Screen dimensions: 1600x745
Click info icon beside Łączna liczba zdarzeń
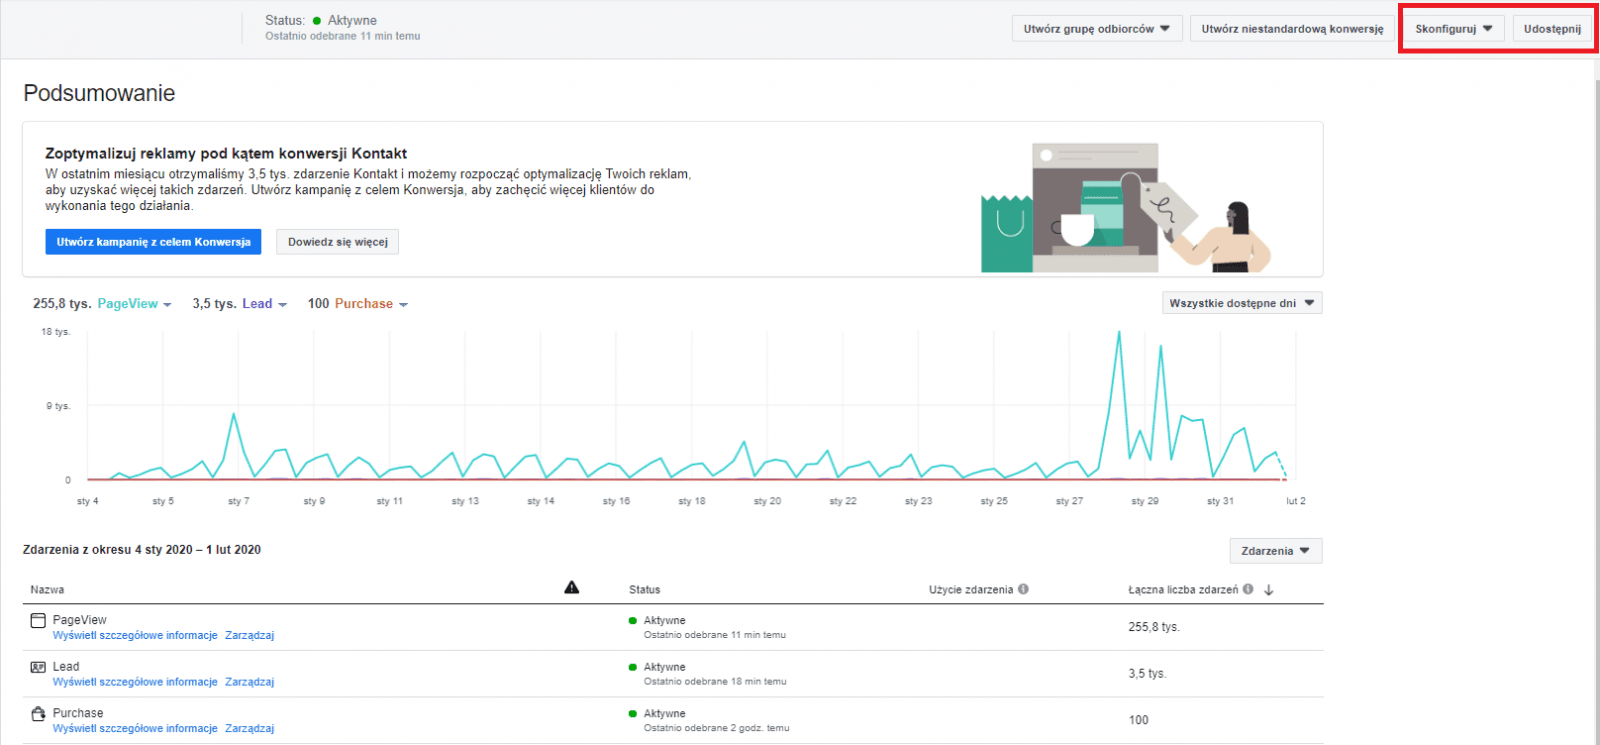click(1248, 589)
